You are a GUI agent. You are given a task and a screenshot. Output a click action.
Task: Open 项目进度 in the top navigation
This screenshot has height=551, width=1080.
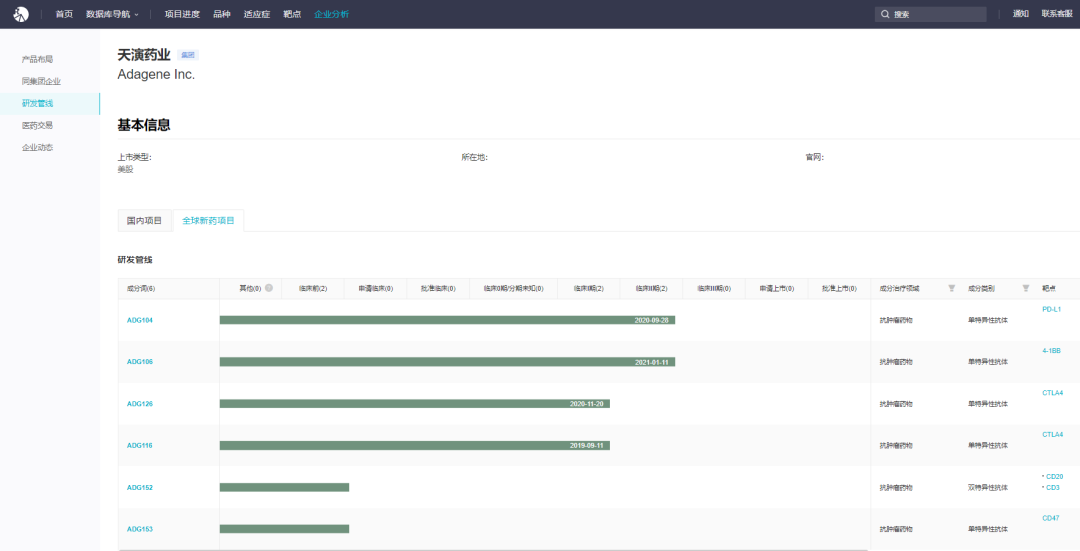pyautogui.click(x=182, y=14)
